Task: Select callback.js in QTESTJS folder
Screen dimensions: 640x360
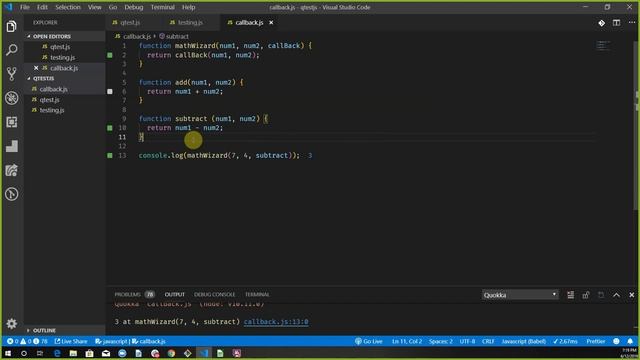Action: (53, 89)
